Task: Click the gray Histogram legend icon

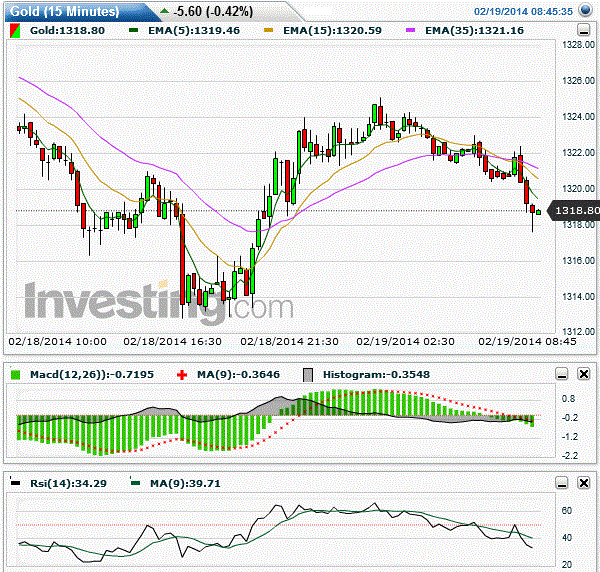Action: click(x=308, y=375)
